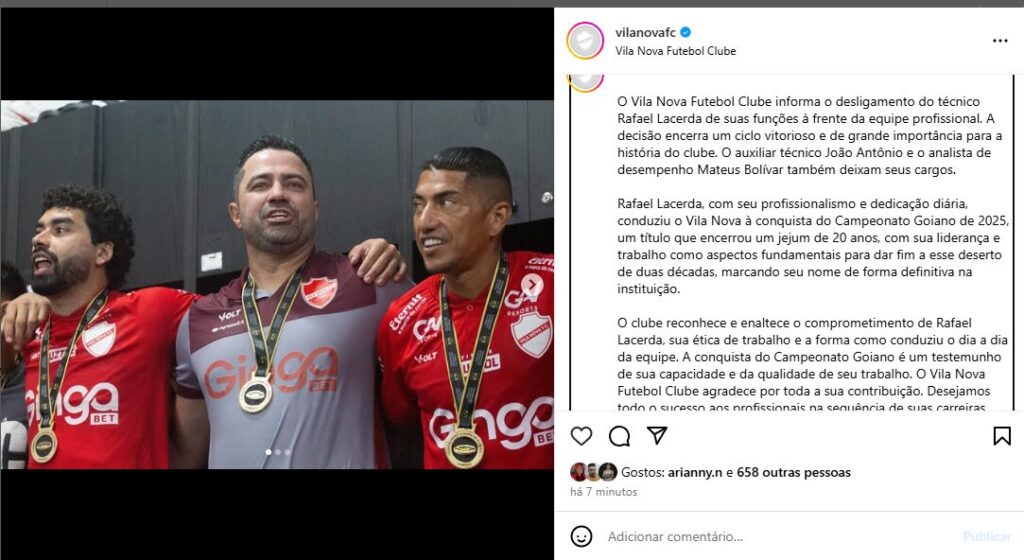The width and height of the screenshot is (1024, 560).
Task: Click the Publicar button
Action: click(987, 537)
